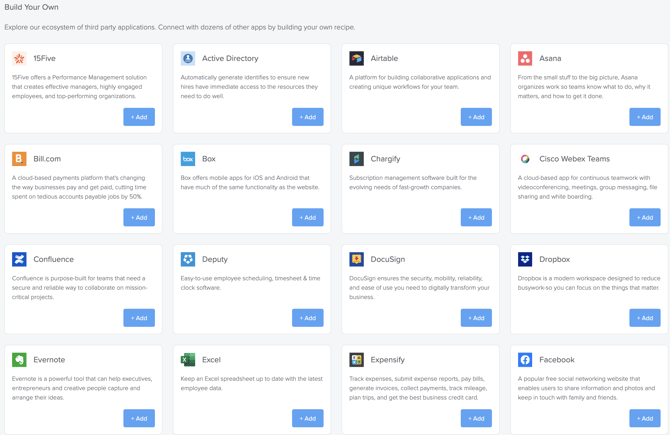Add the Box integration
The height and width of the screenshot is (435, 670).
(x=308, y=218)
